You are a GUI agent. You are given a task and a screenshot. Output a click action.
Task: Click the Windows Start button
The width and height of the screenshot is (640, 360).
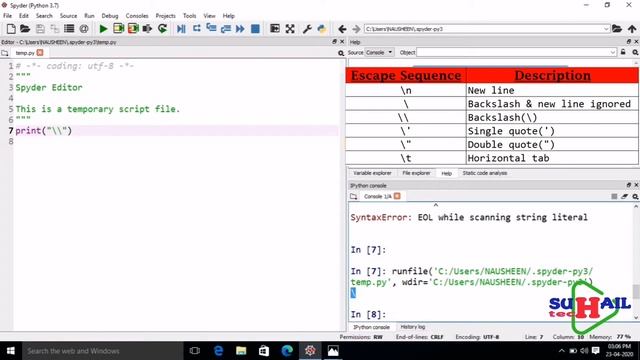11,351
